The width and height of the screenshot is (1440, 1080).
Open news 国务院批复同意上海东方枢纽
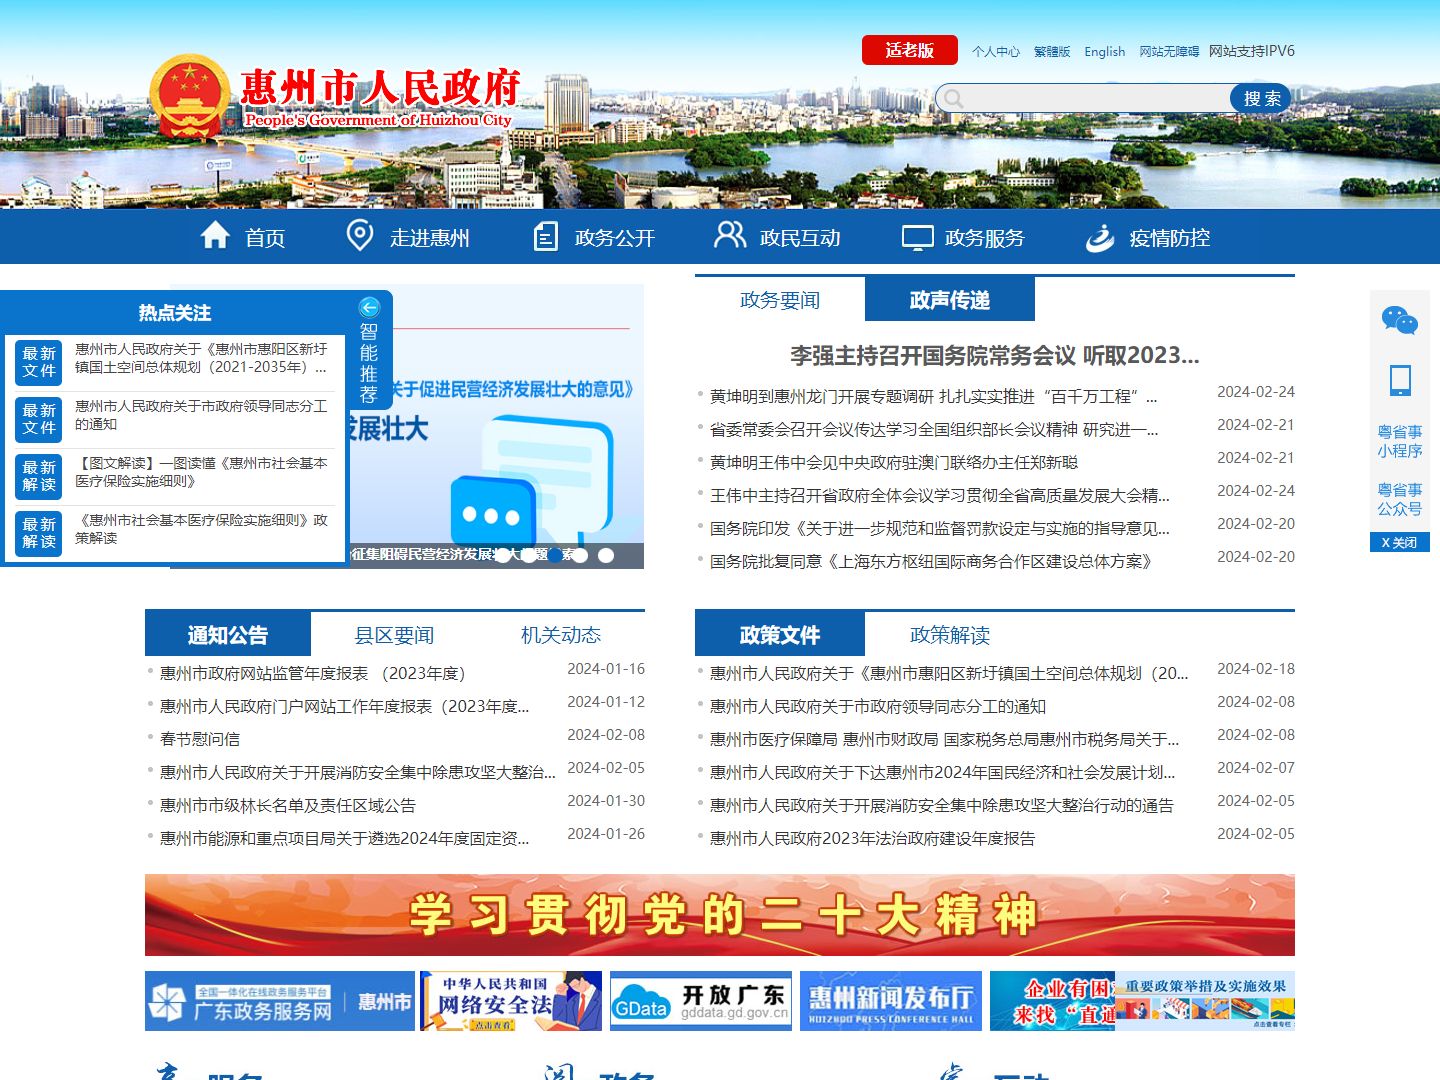(931, 561)
